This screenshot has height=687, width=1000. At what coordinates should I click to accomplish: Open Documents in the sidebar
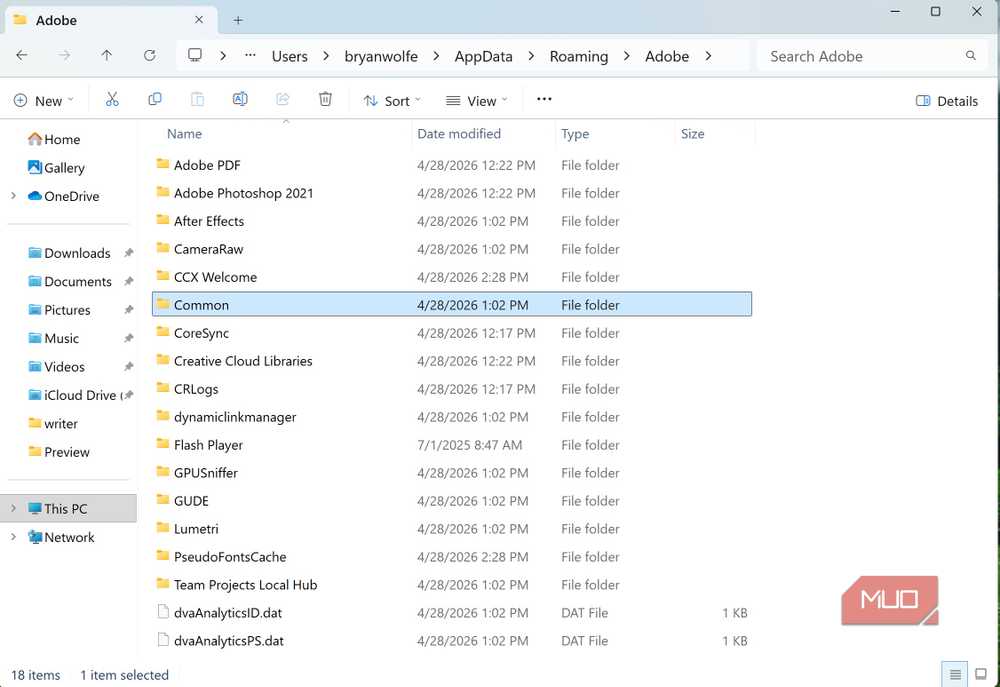tap(78, 281)
